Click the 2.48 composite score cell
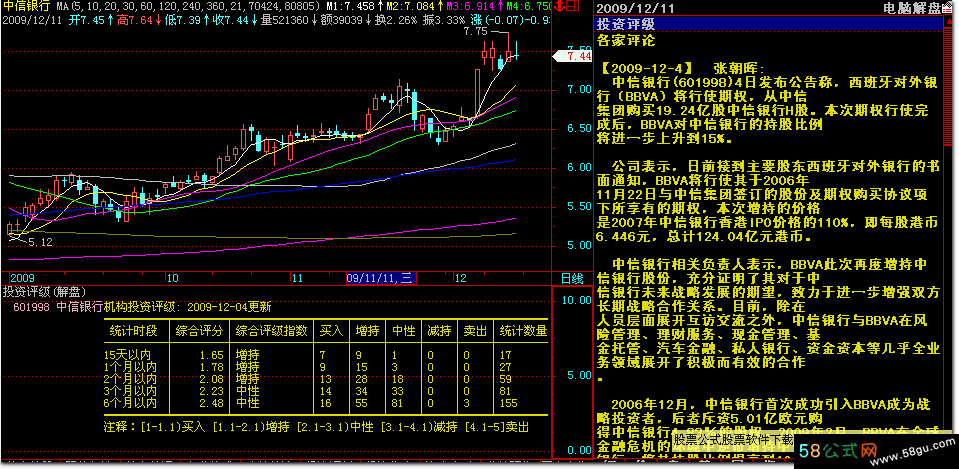The width and height of the screenshot is (959, 469). (x=212, y=404)
